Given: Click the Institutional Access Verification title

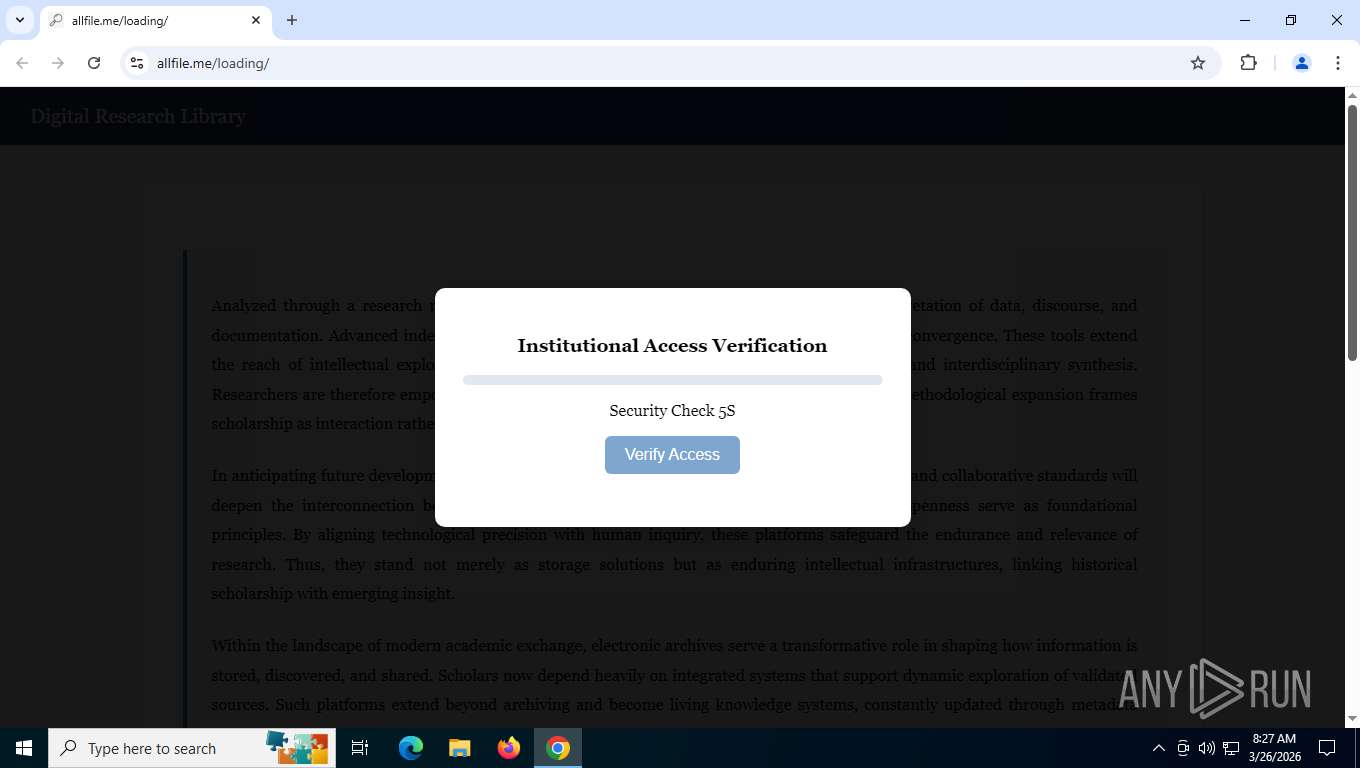Looking at the screenshot, I should coord(672,346).
